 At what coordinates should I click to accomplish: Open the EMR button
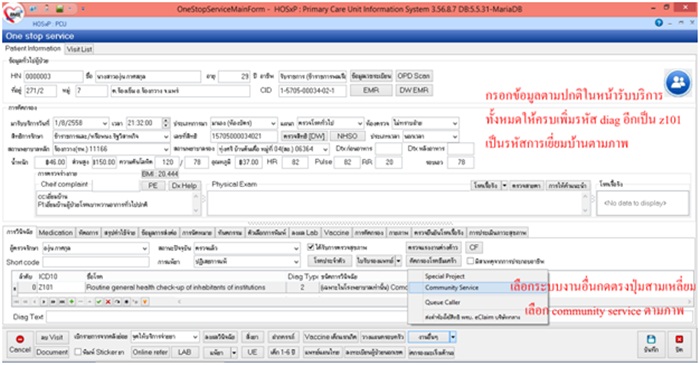coord(371,90)
